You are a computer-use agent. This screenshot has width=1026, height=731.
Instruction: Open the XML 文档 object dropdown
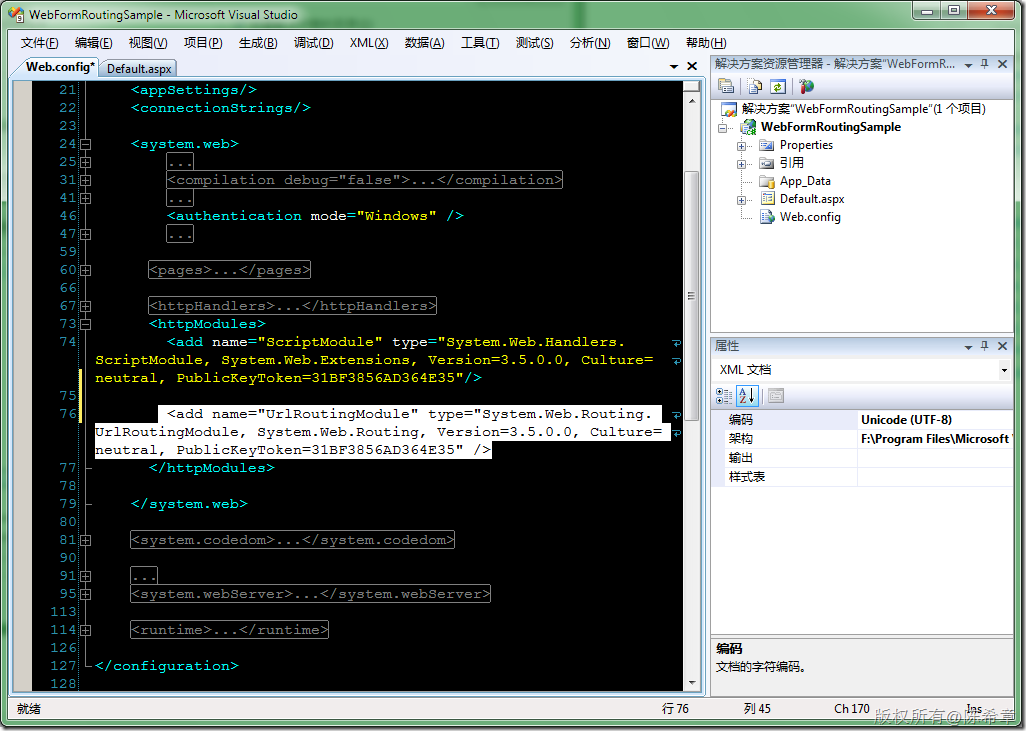(1004, 370)
